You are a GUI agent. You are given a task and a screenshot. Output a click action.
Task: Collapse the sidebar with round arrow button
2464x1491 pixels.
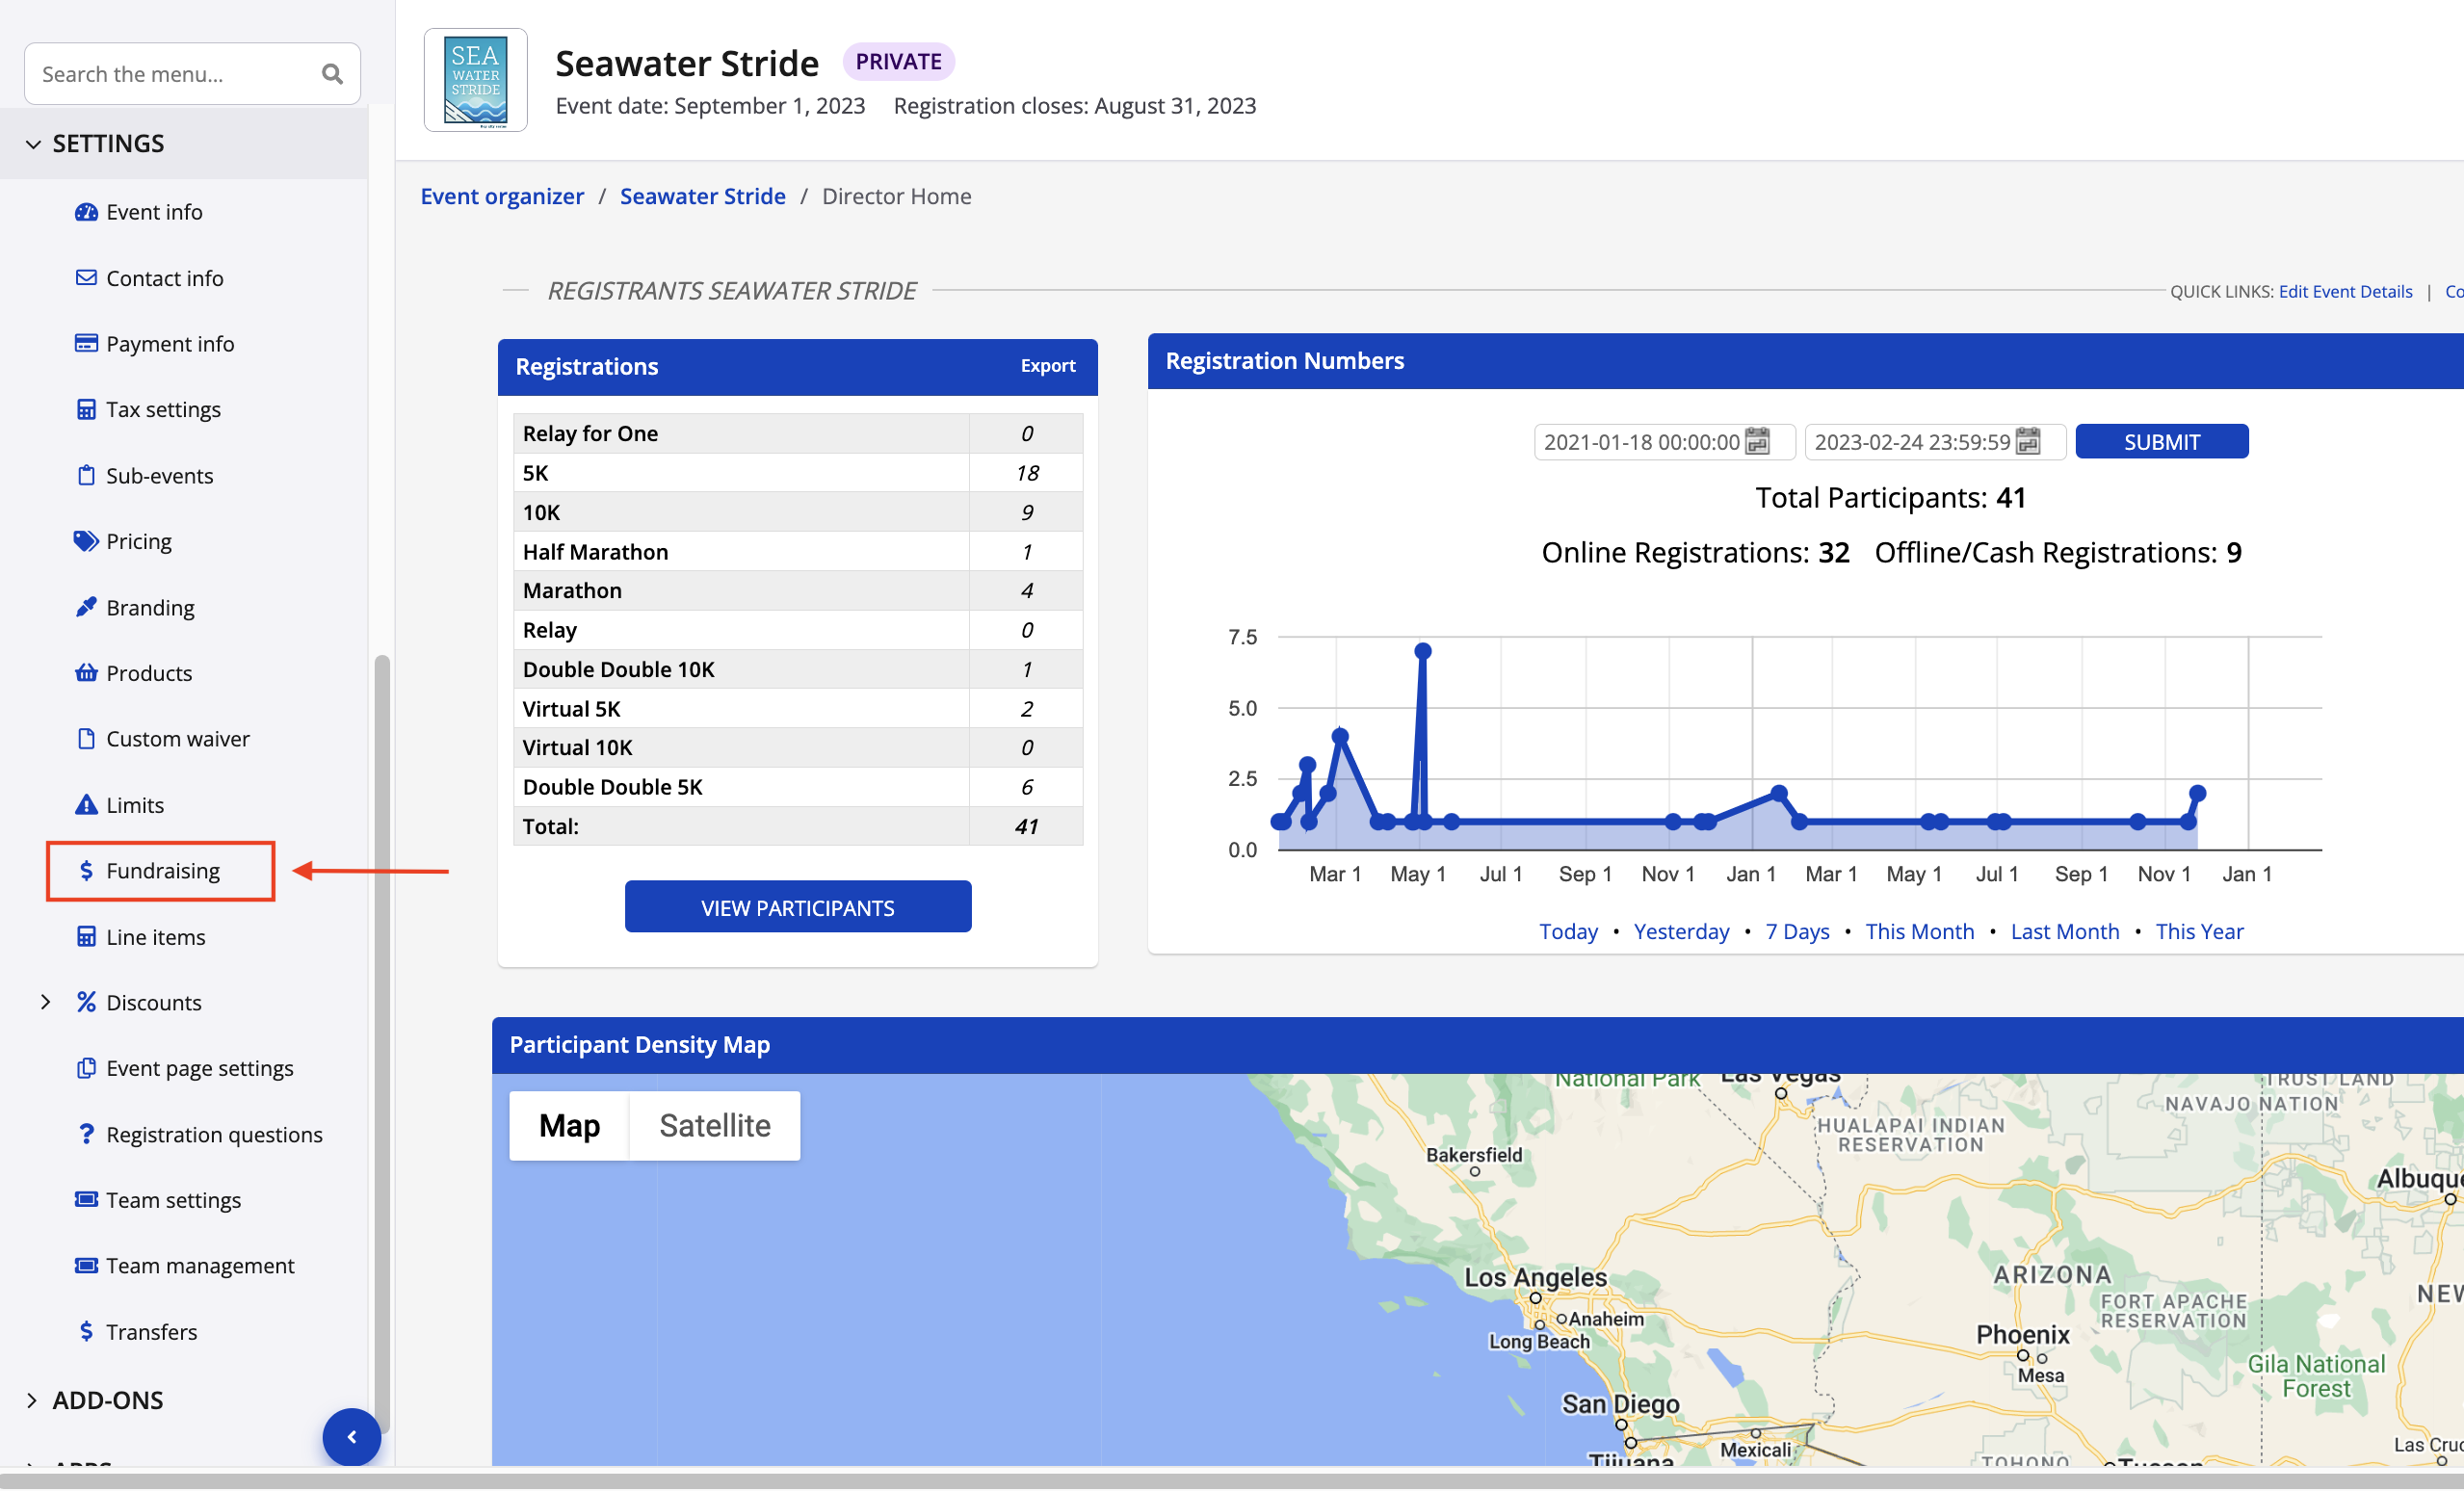[x=352, y=1437]
